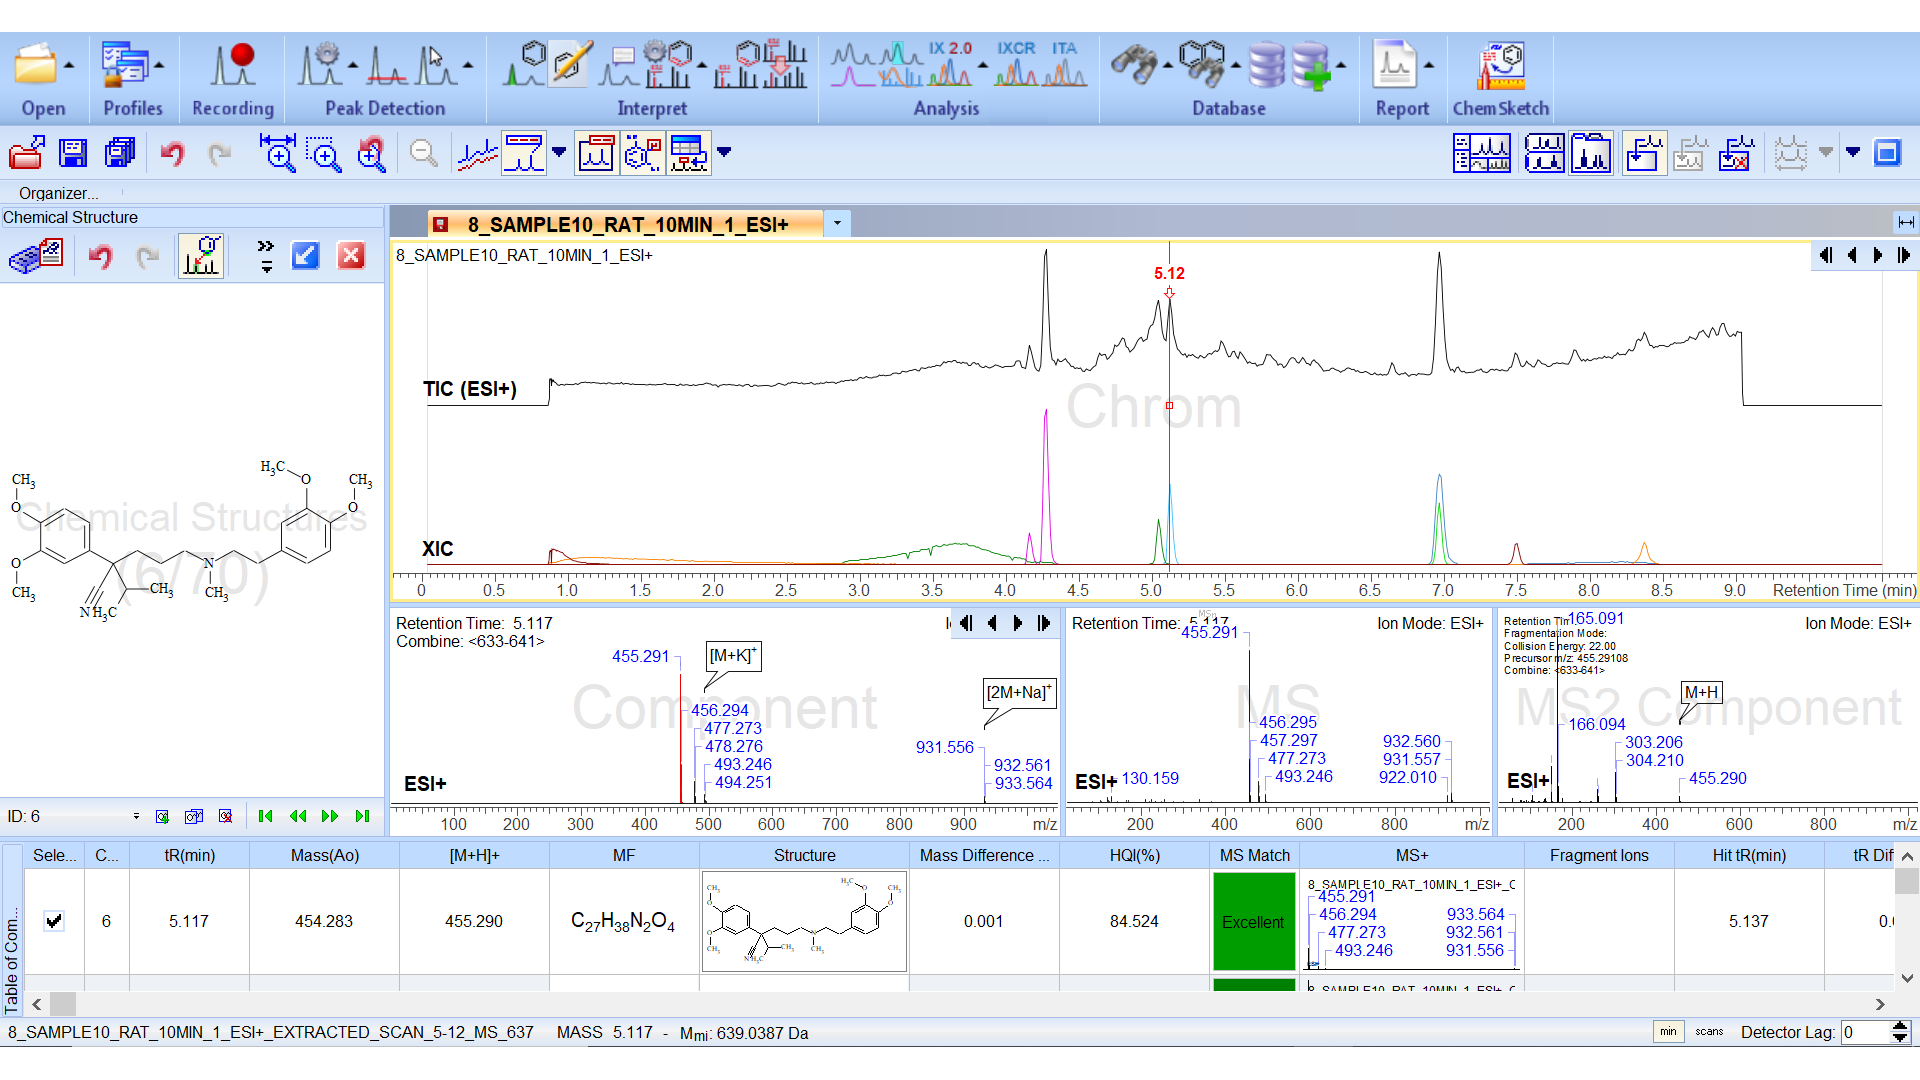Expand the ID: 6 combo box
The height and width of the screenshot is (1080, 1920).
pos(136,816)
